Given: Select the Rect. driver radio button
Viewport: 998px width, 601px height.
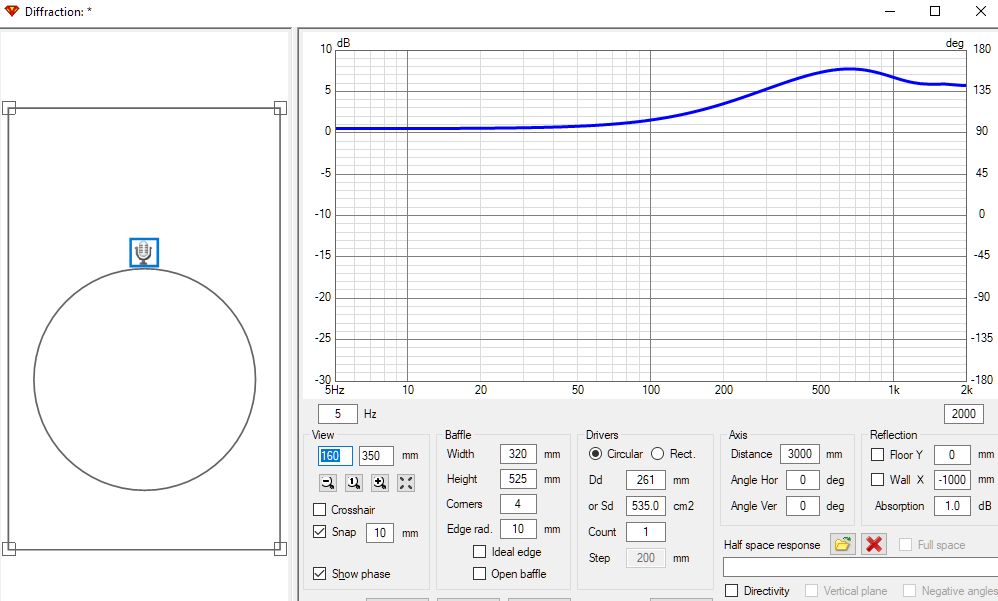Looking at the screenshot, I should (x=657, y=454).
